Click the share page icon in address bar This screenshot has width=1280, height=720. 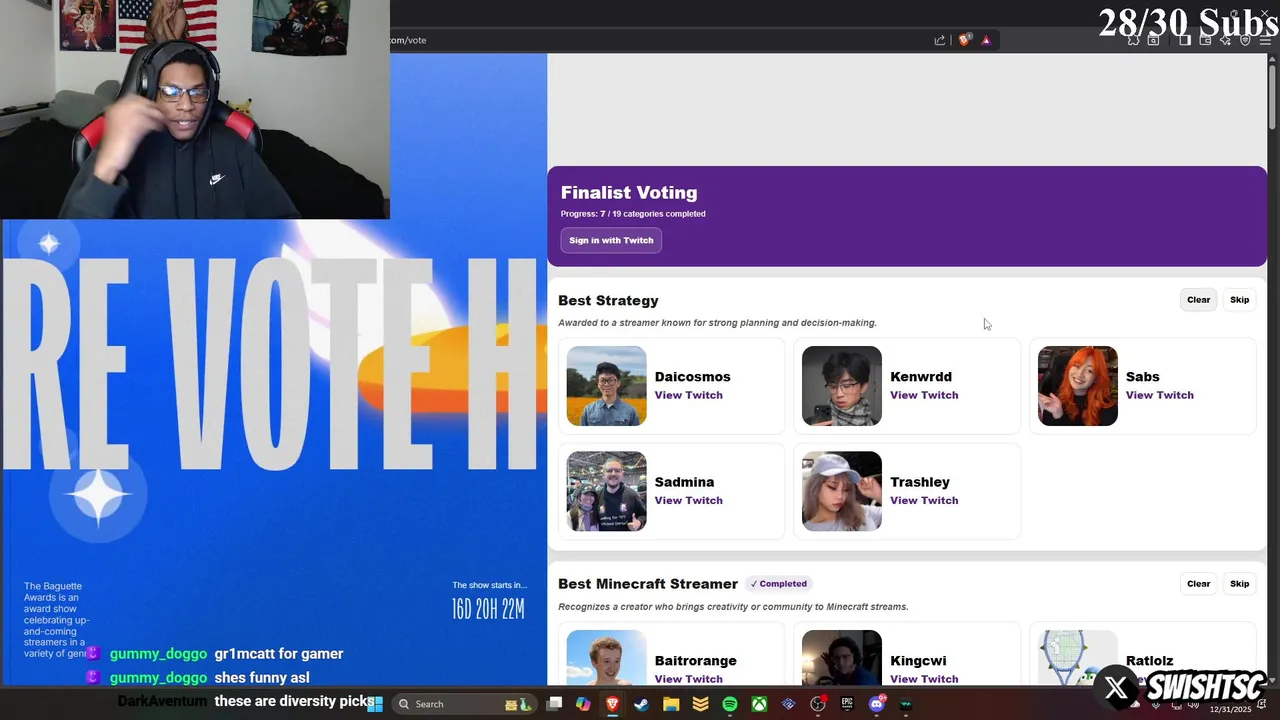(940, 40)
